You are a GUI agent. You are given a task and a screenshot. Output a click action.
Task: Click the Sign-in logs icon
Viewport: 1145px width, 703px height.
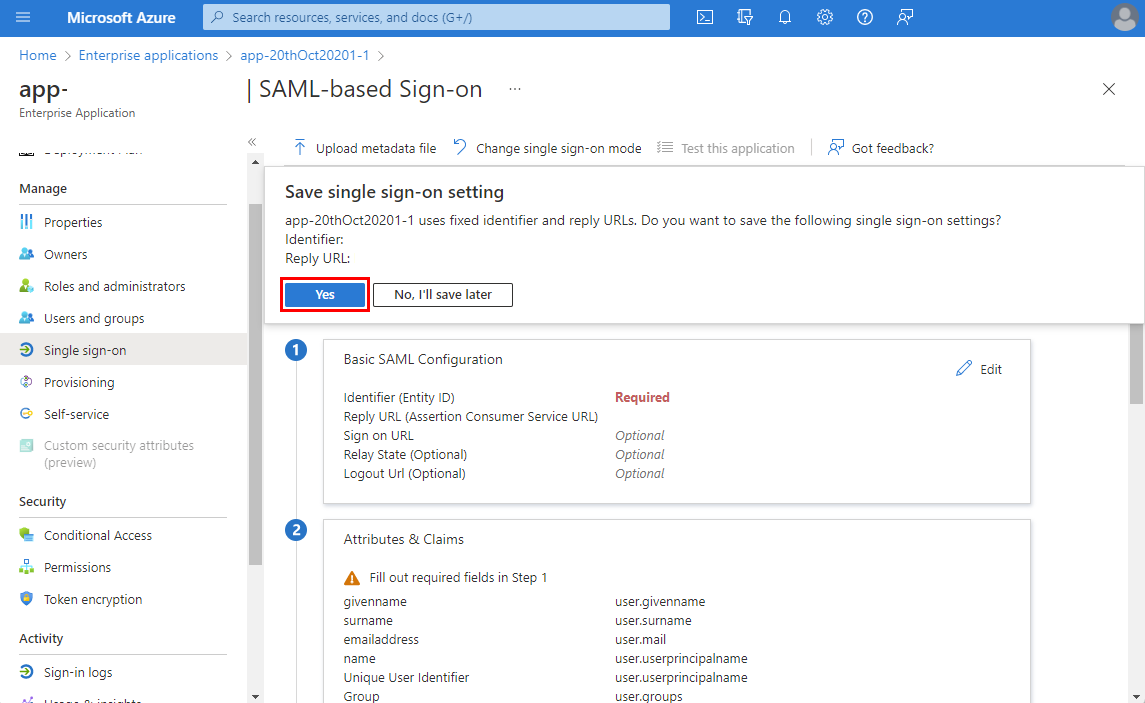tap(26, 672)
